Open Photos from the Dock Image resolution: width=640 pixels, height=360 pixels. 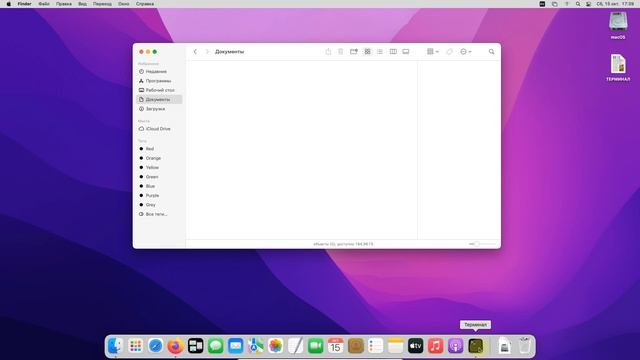[276, 346]
